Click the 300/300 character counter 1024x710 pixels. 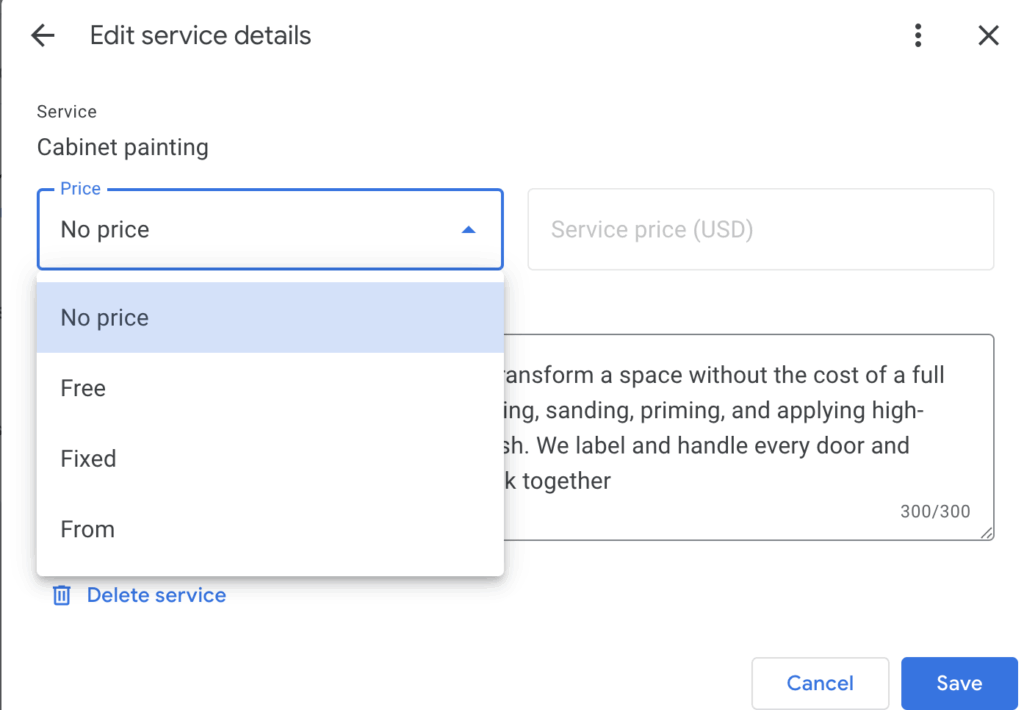(935, 512)
